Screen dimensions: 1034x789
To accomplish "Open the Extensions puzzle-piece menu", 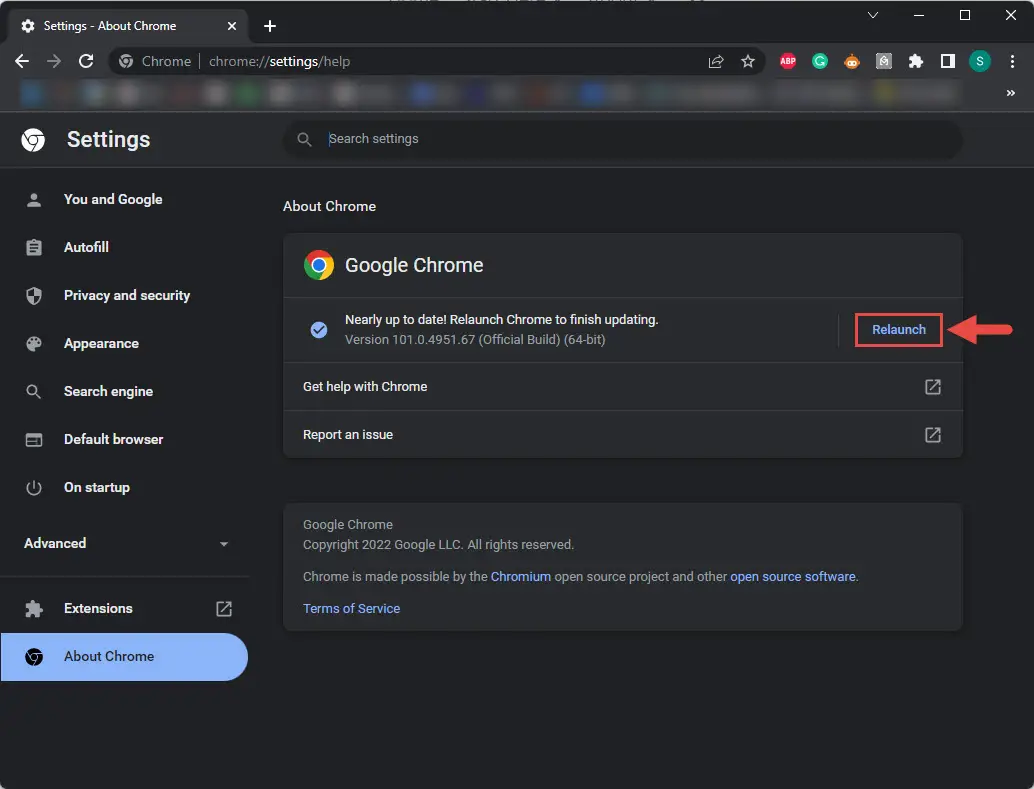I will [x=915, y=61].
